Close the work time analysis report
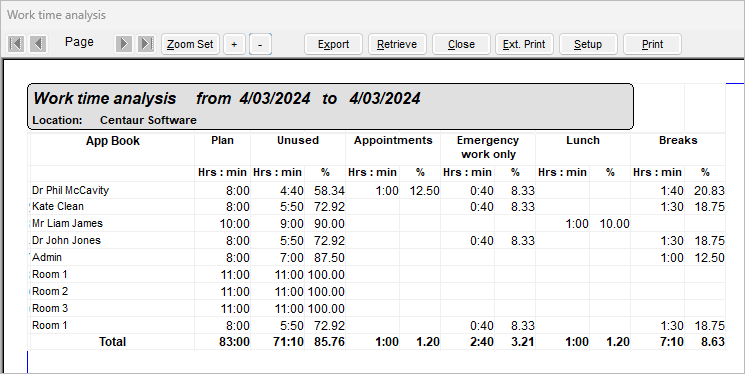 tap(461, 44)
